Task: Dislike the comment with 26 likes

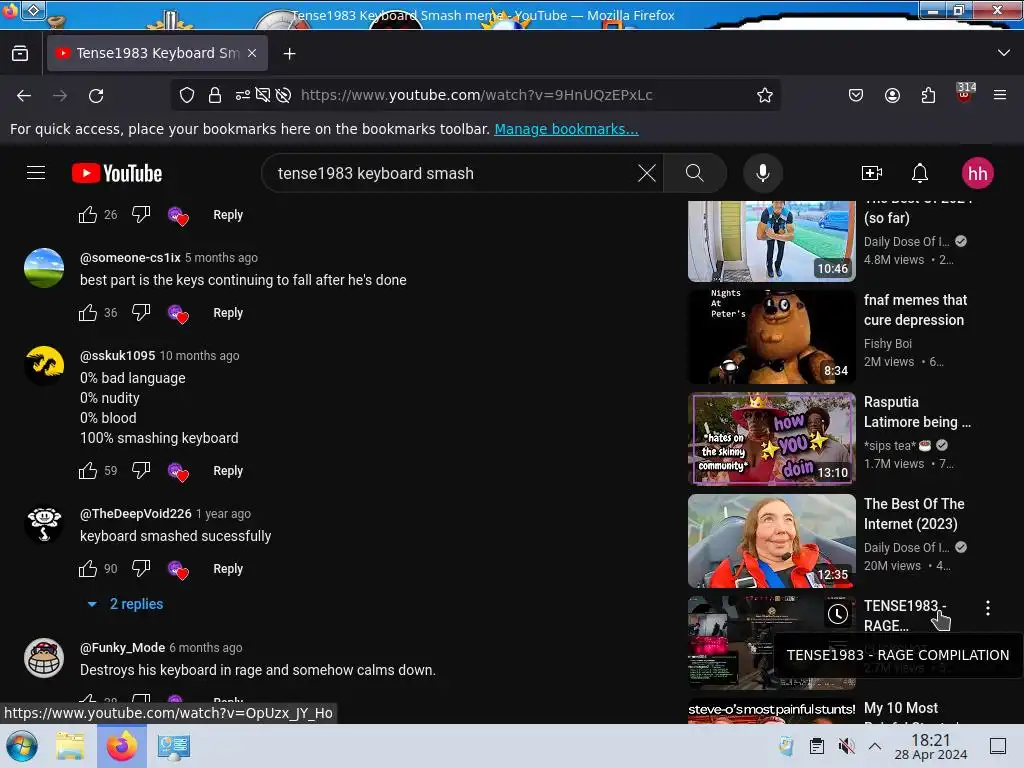Action: coord(141,215)
